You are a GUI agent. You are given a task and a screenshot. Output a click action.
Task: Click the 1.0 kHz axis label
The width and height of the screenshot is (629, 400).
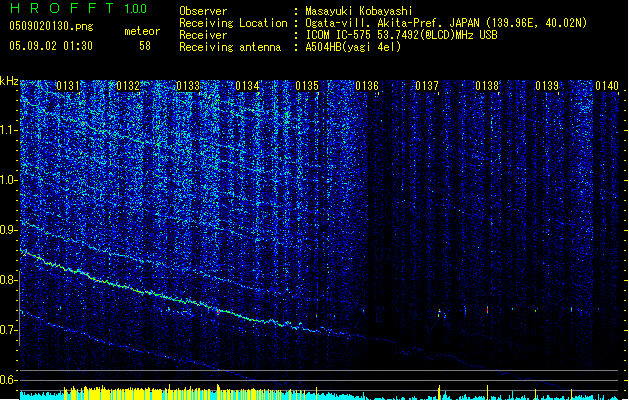9,180
